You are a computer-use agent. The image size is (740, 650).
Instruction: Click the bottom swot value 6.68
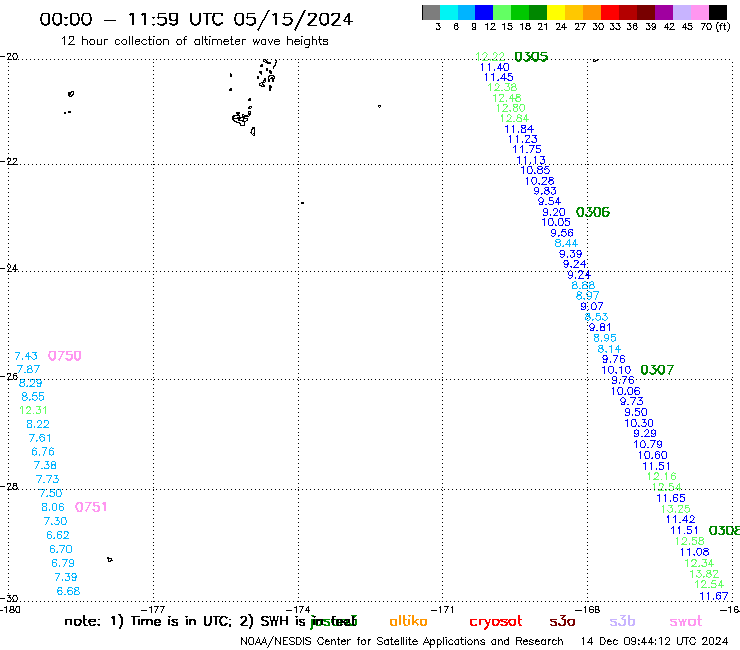point(68,591)
